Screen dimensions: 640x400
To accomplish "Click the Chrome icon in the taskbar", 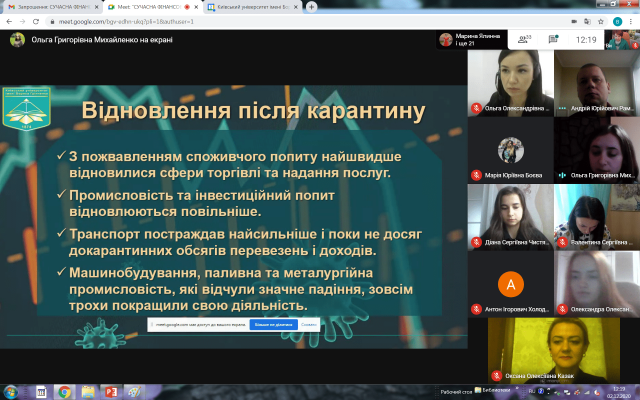I will pos(64,392).
